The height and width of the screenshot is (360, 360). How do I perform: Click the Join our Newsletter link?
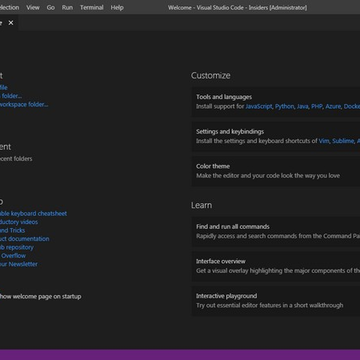coord(19,264)
